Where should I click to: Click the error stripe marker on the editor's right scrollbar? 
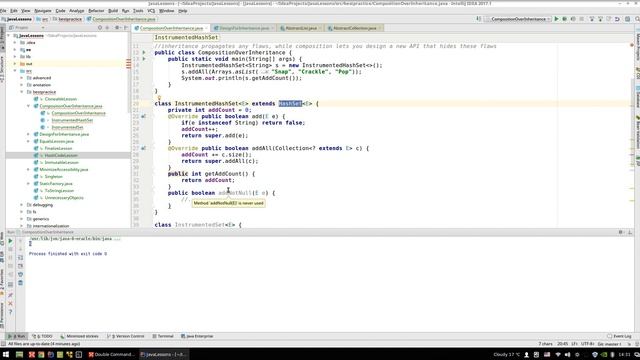(x=632, y=44)
